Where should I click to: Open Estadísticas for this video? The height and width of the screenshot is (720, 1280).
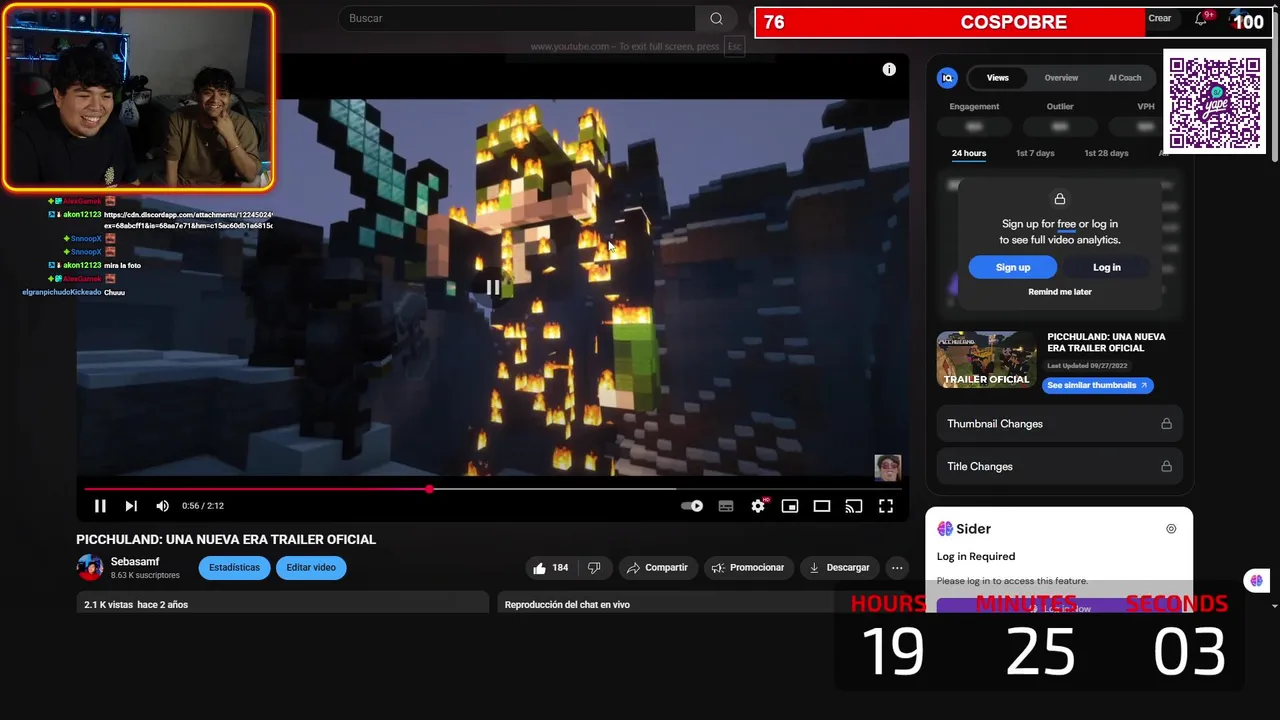234,568
